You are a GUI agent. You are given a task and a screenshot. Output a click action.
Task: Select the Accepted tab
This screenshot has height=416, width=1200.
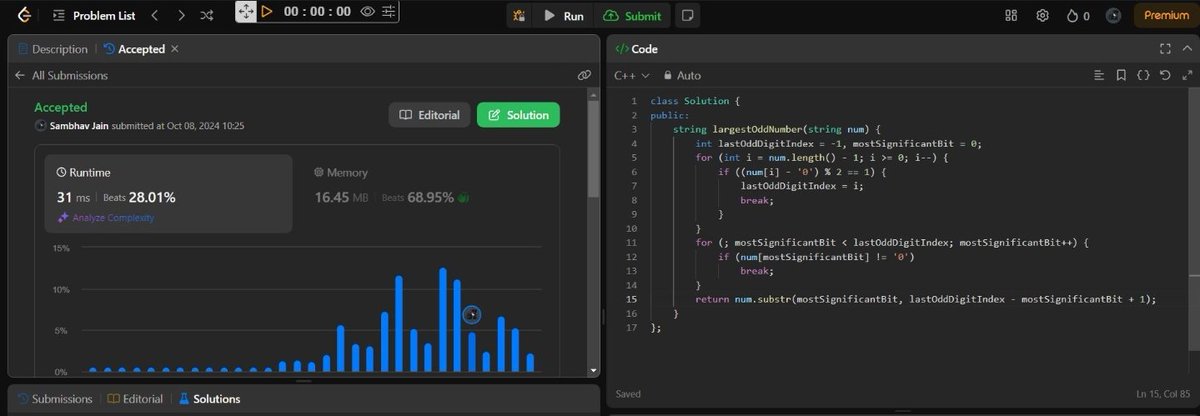click(x=133, y=48)
